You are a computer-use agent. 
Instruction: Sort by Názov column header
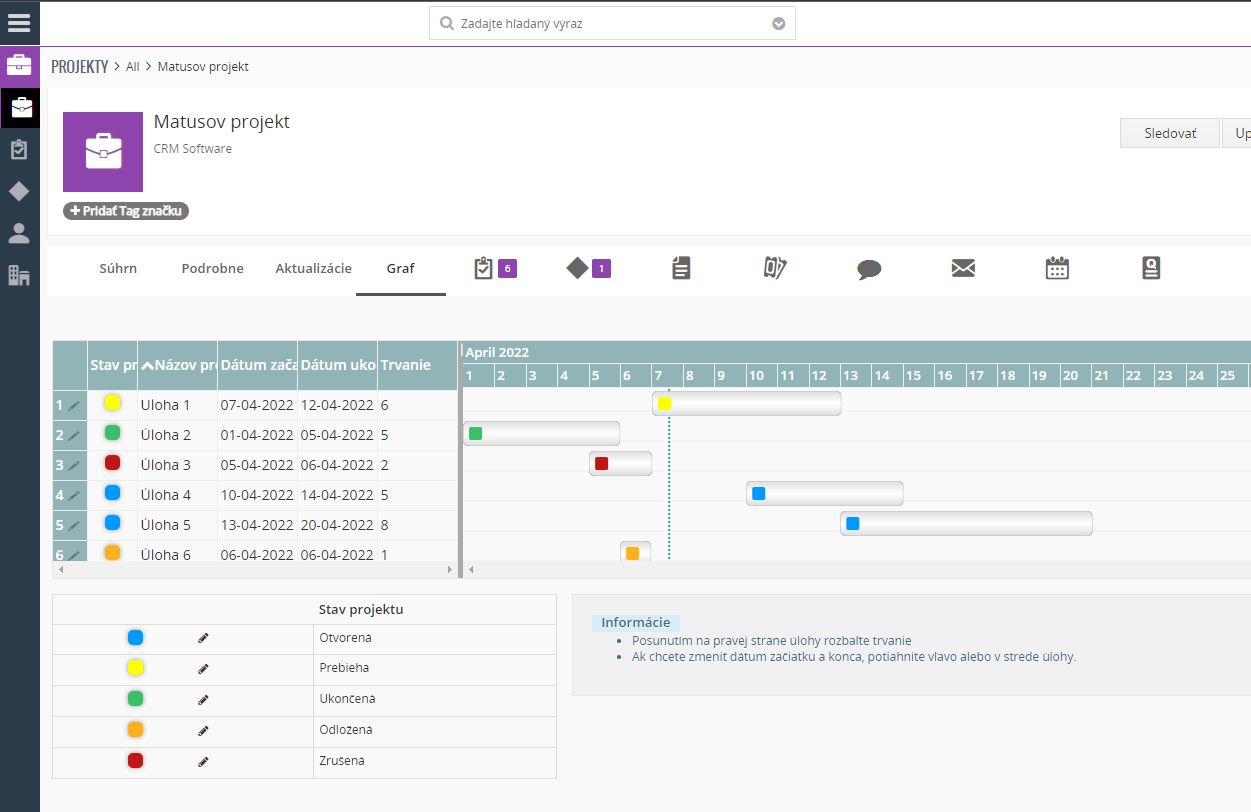click(x=178, y=365)
